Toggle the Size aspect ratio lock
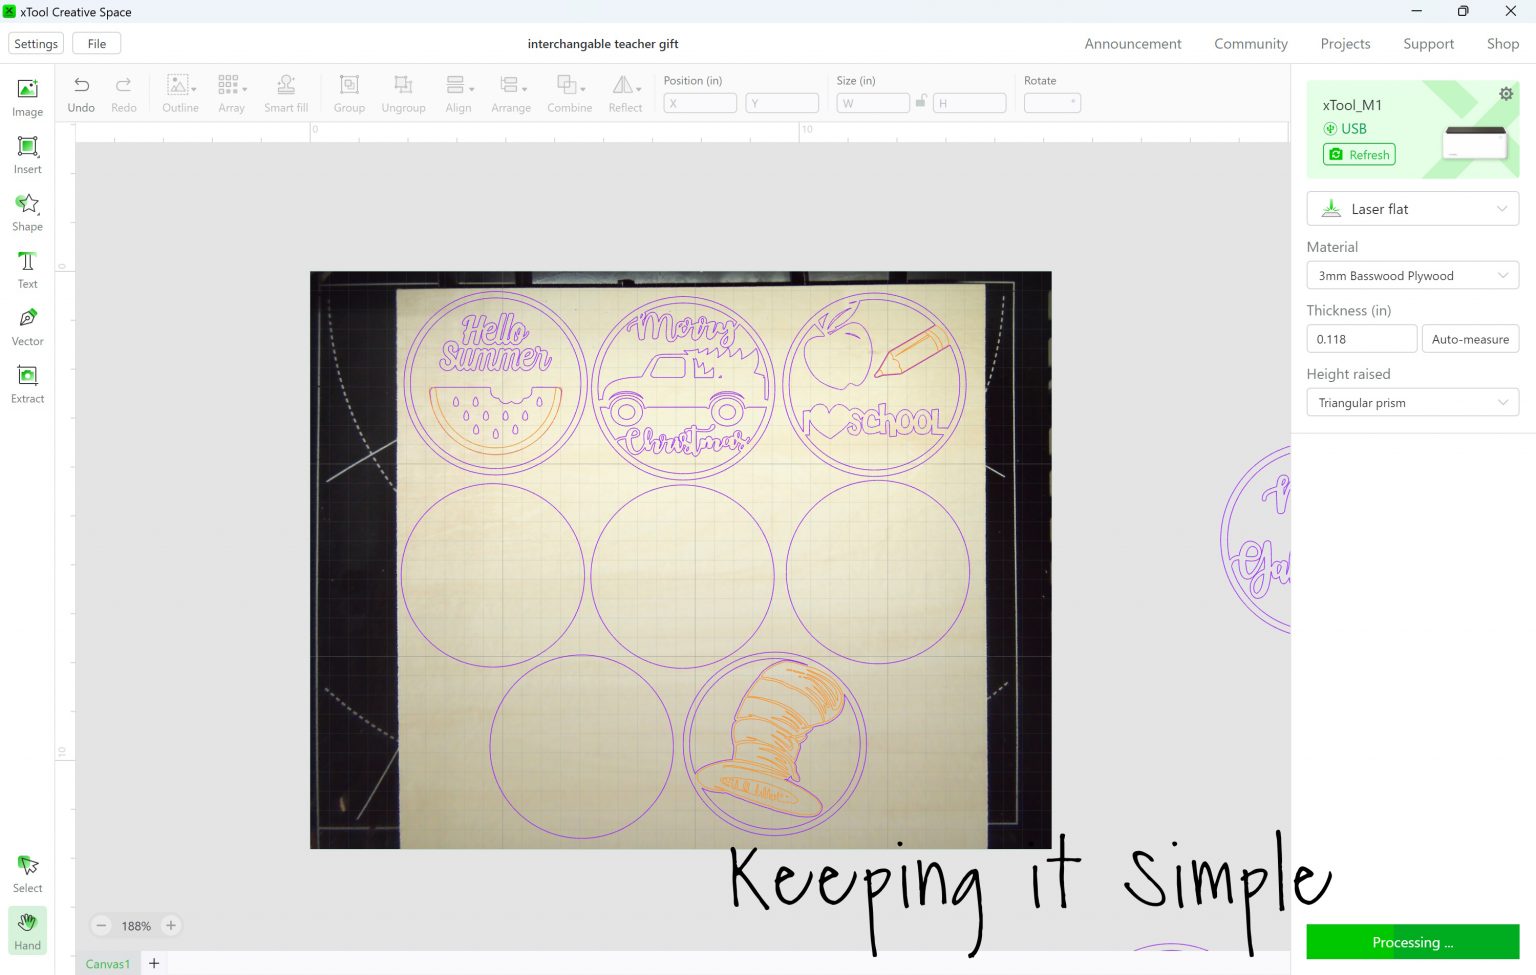This screenshot has width=1536, height=975. click(x=921, y=102)
